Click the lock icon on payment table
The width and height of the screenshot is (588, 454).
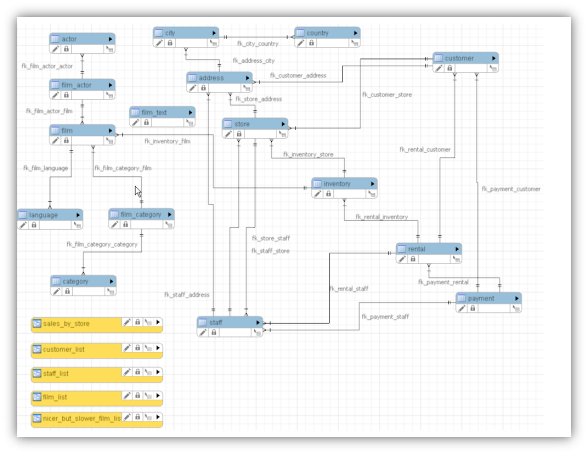(x=473, y=308)
